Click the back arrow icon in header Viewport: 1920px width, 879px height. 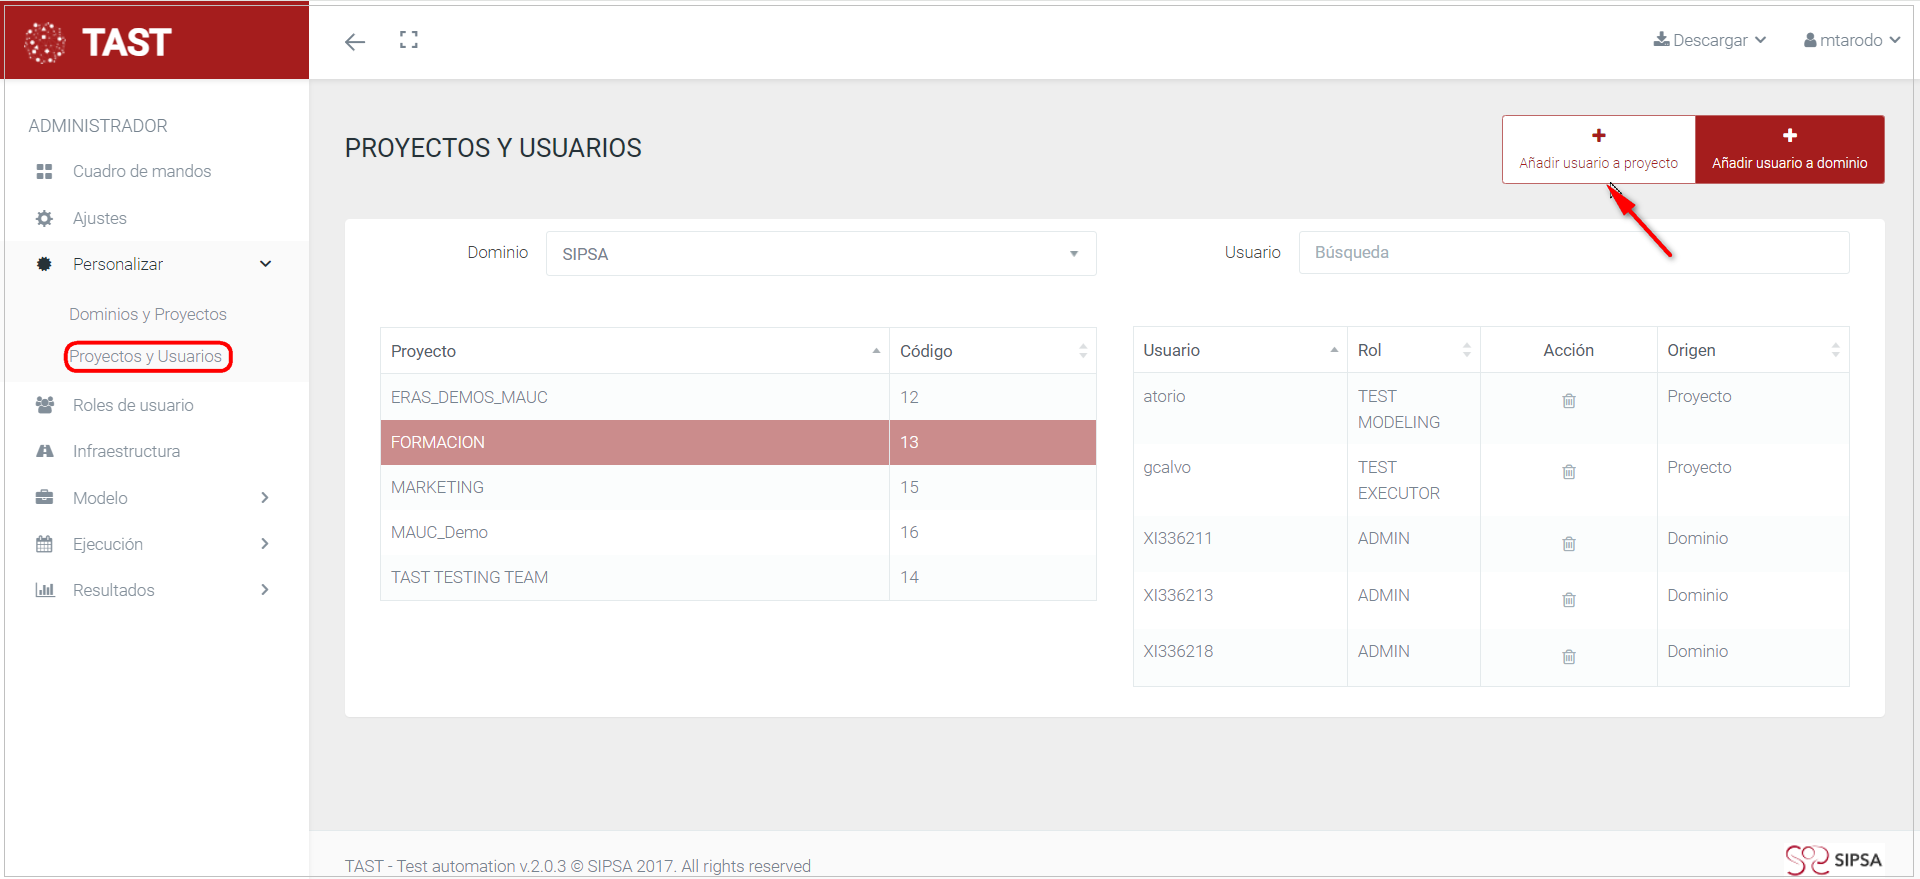click(355, 41)
